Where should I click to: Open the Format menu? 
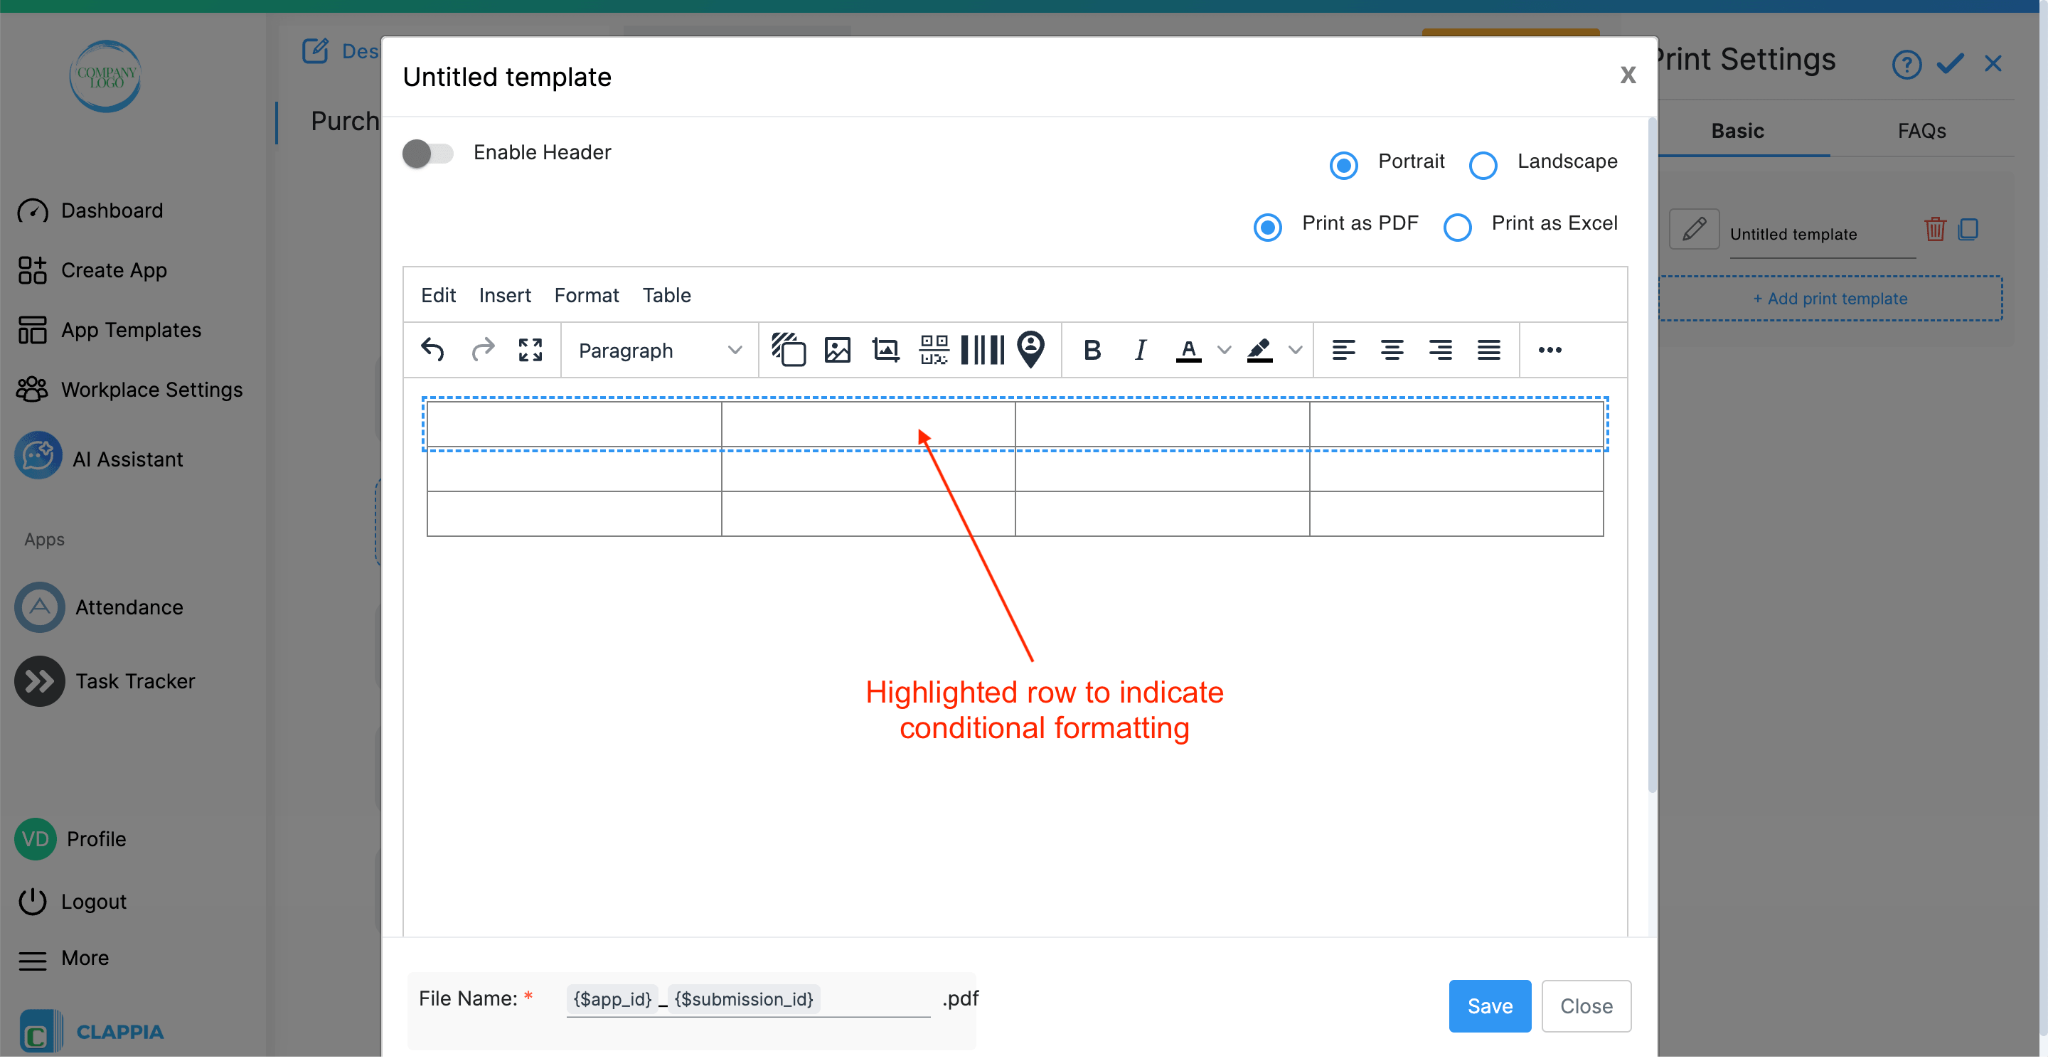587,295
